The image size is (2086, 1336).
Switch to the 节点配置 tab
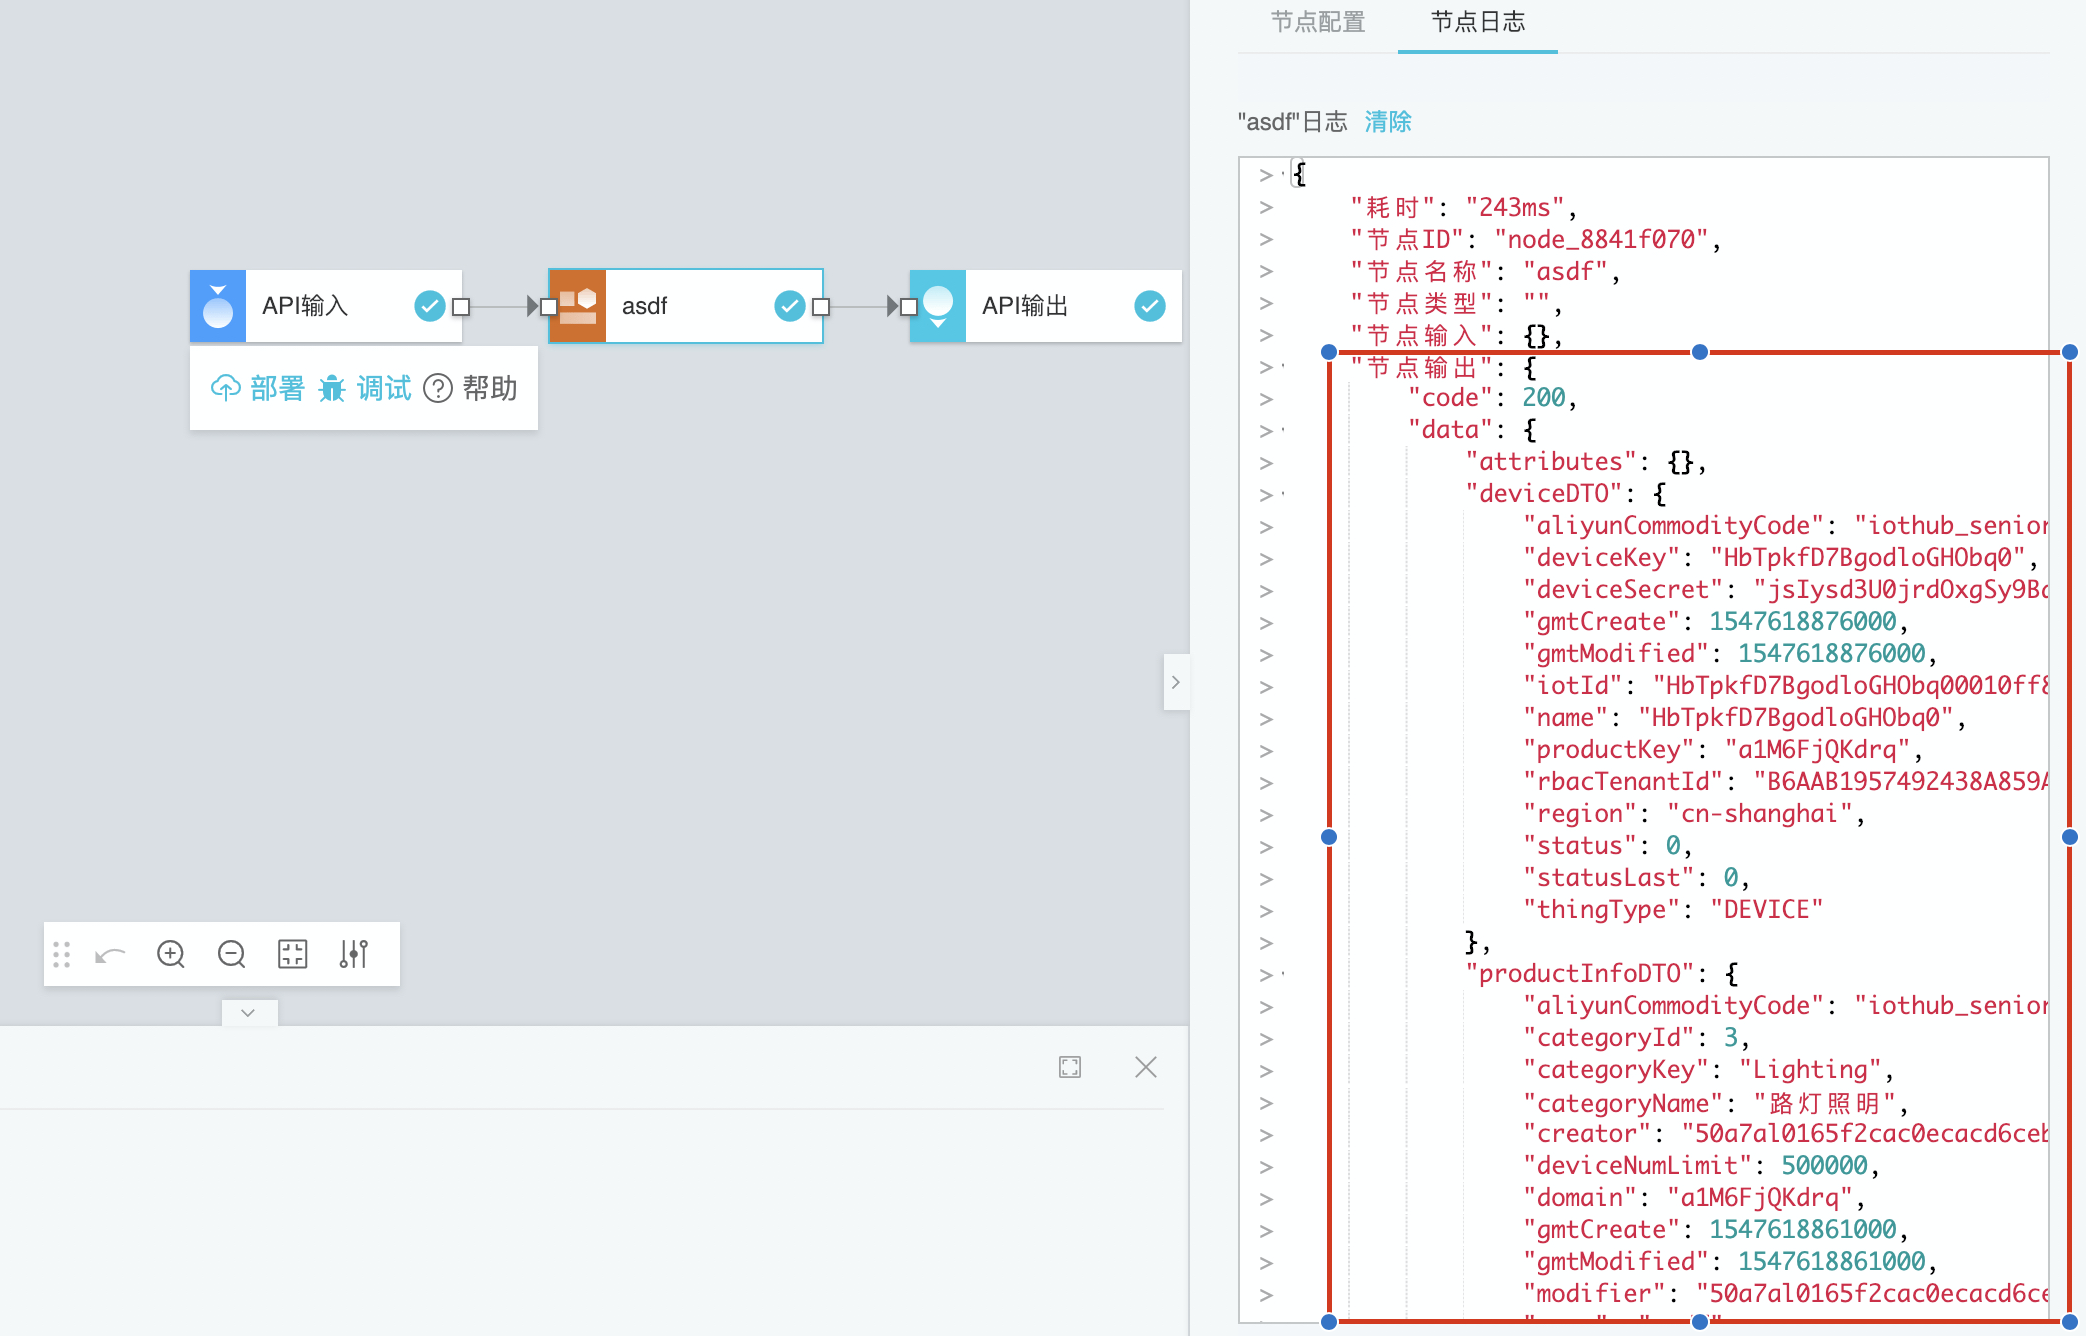(1317, 22)
